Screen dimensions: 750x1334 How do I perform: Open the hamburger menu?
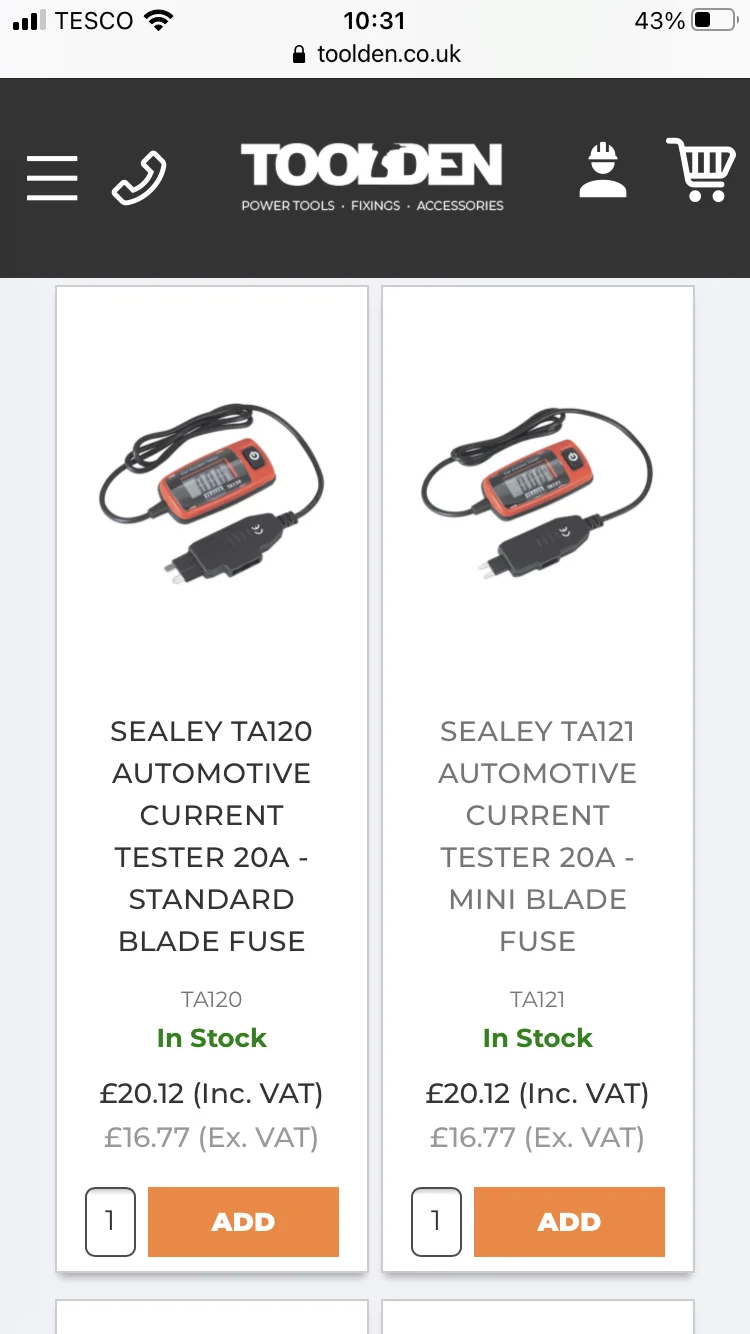[x=52, y=178]
